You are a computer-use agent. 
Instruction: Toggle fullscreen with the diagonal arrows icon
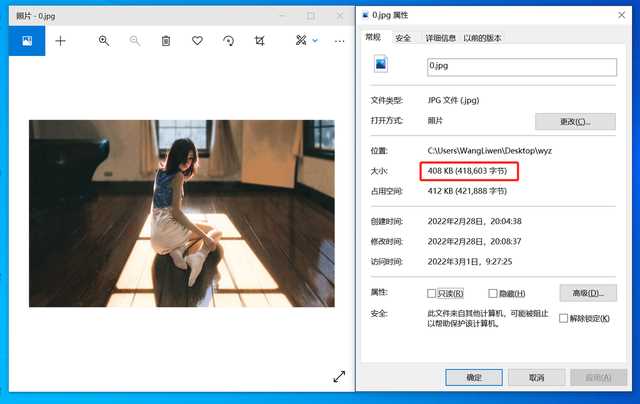339,376
